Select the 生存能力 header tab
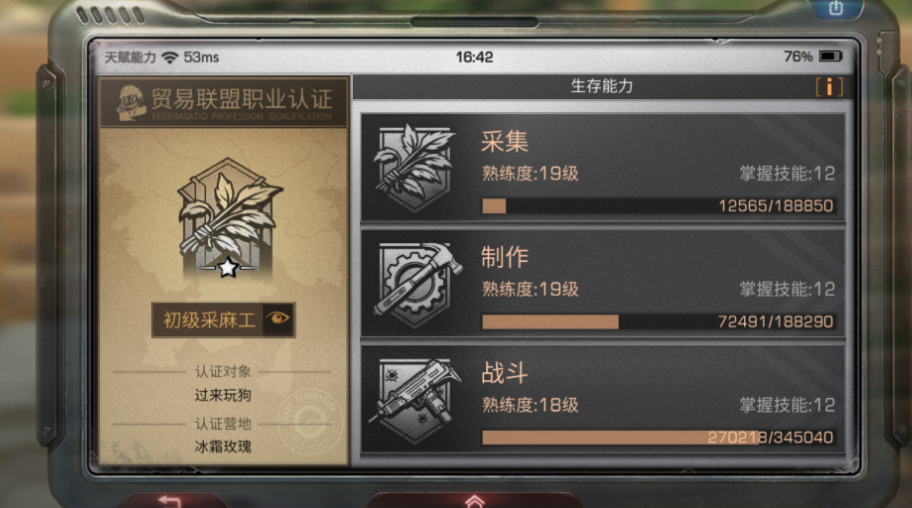The width and height of the screenshot is (912, 508). click(x=602, y=87)
